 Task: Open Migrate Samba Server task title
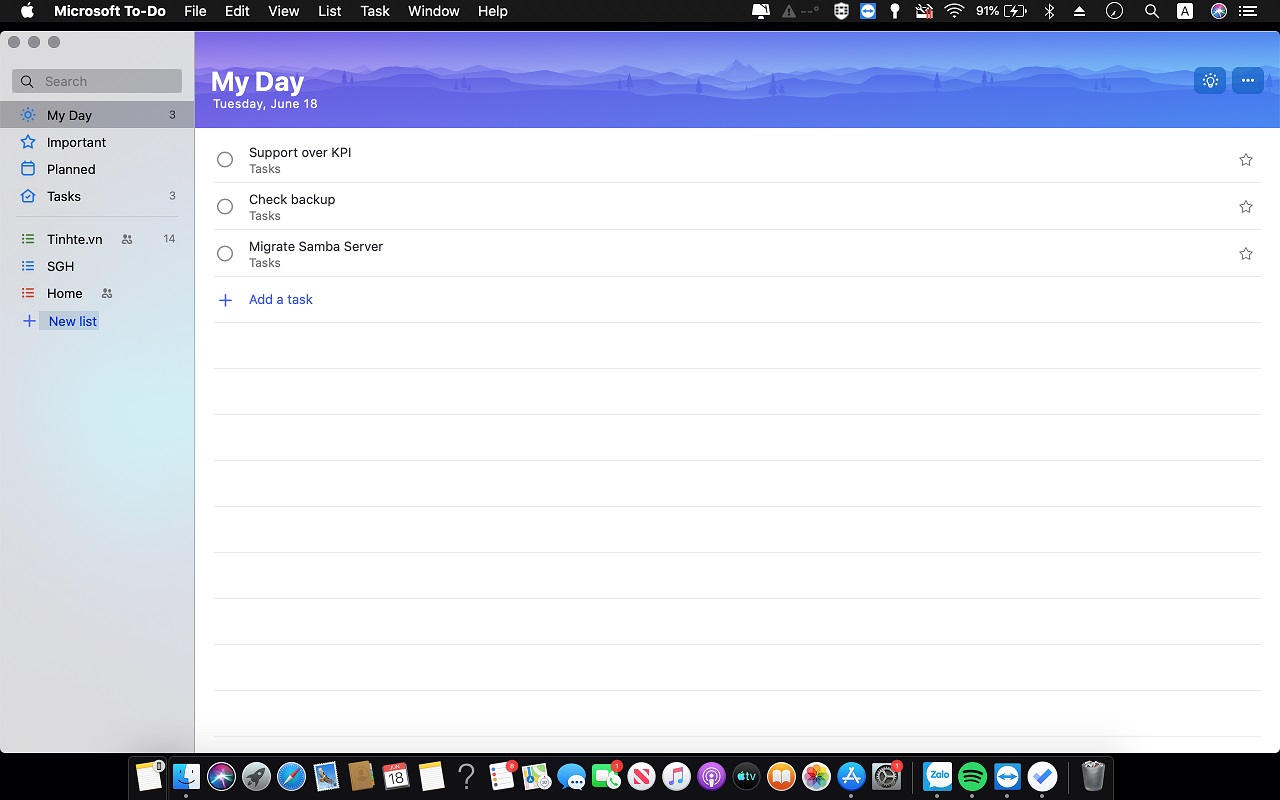[316, 247]
